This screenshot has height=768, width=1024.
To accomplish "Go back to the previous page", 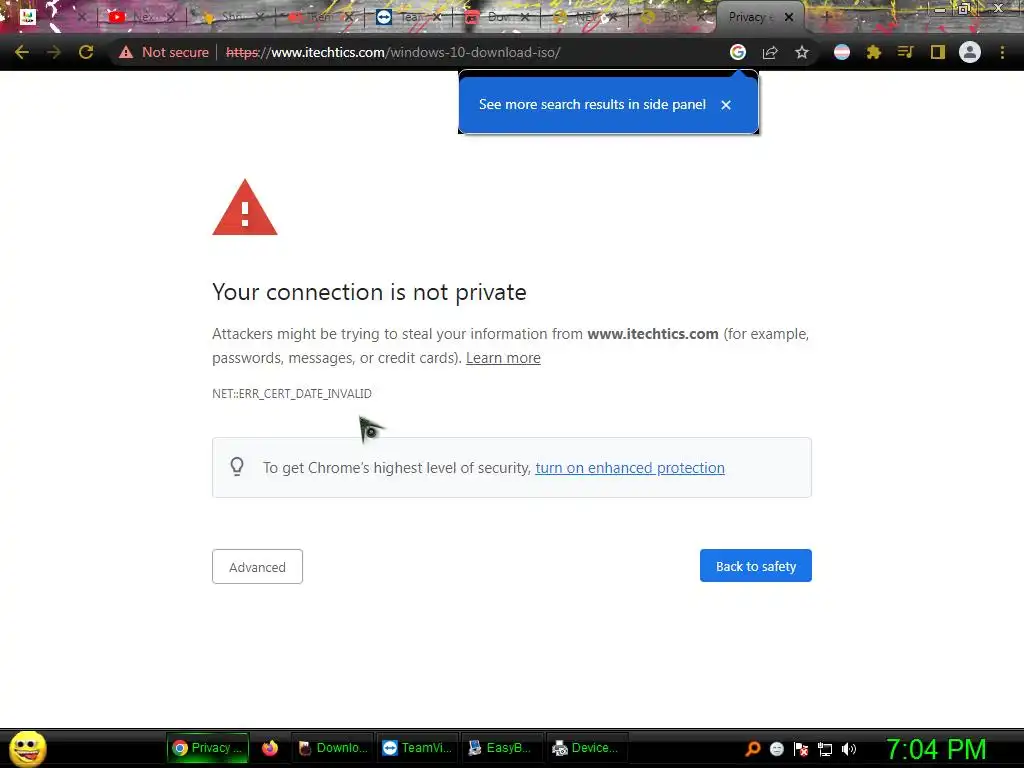I will coord(22,52).
